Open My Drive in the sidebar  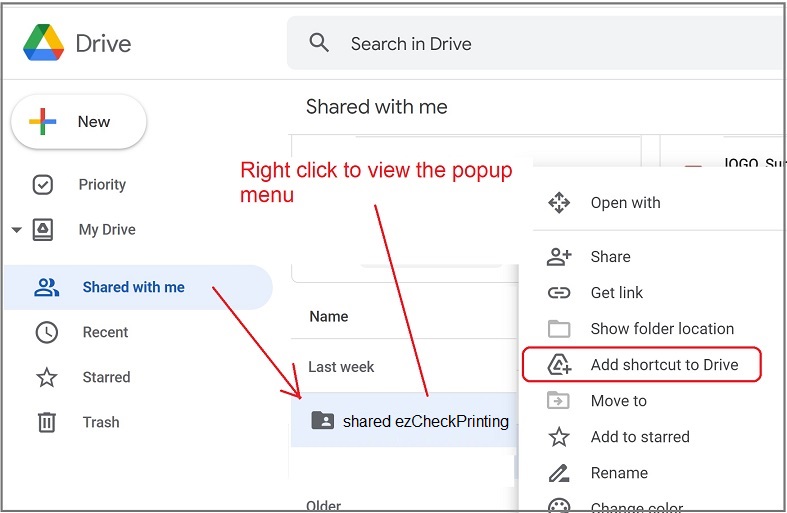[x=107, y=229]
